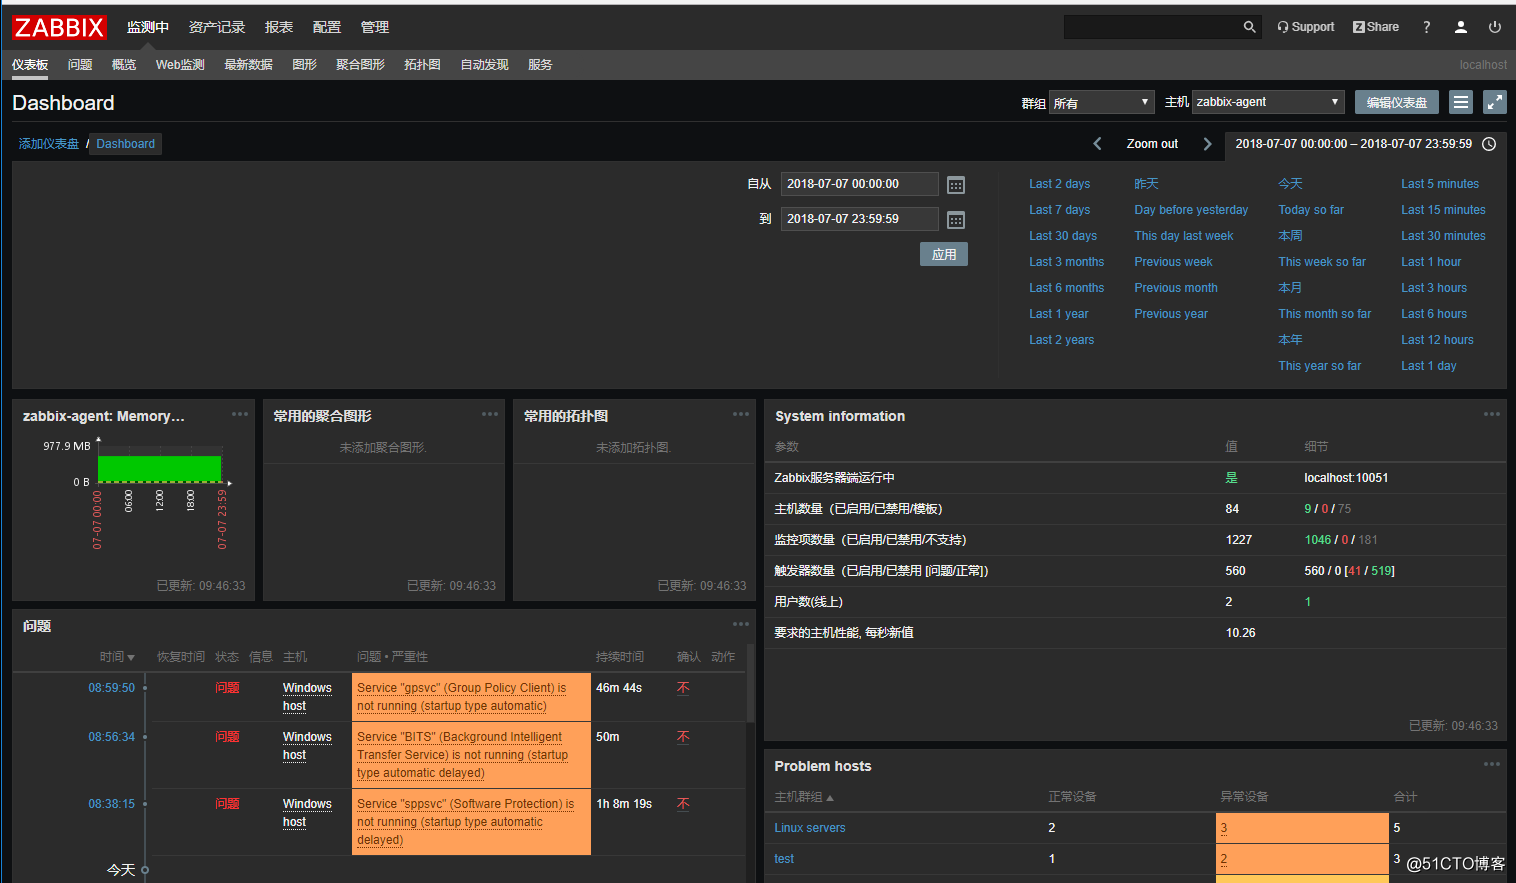This screenshot has width=1516, height=883.
Task: Click the clock icon beside time range
Action: coord(1489,144)
